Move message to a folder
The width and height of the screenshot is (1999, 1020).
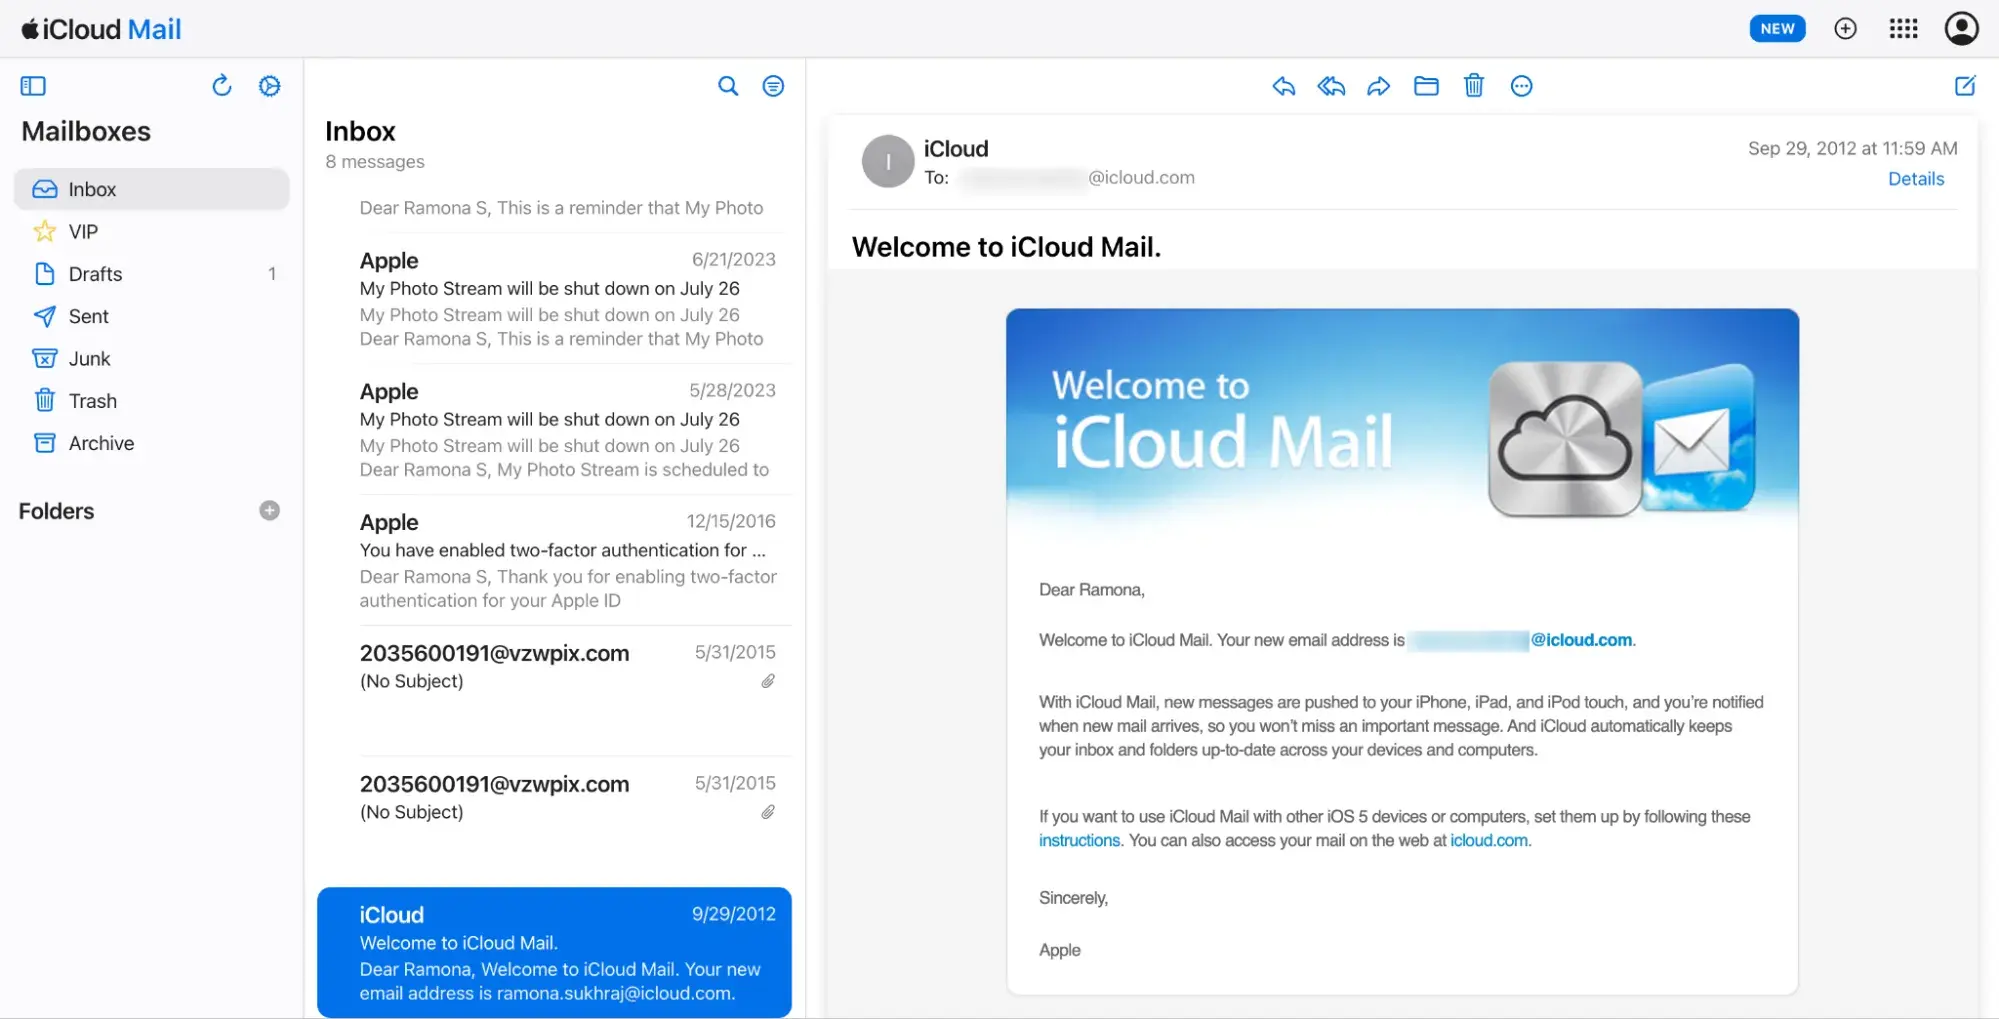[1426, 86]
